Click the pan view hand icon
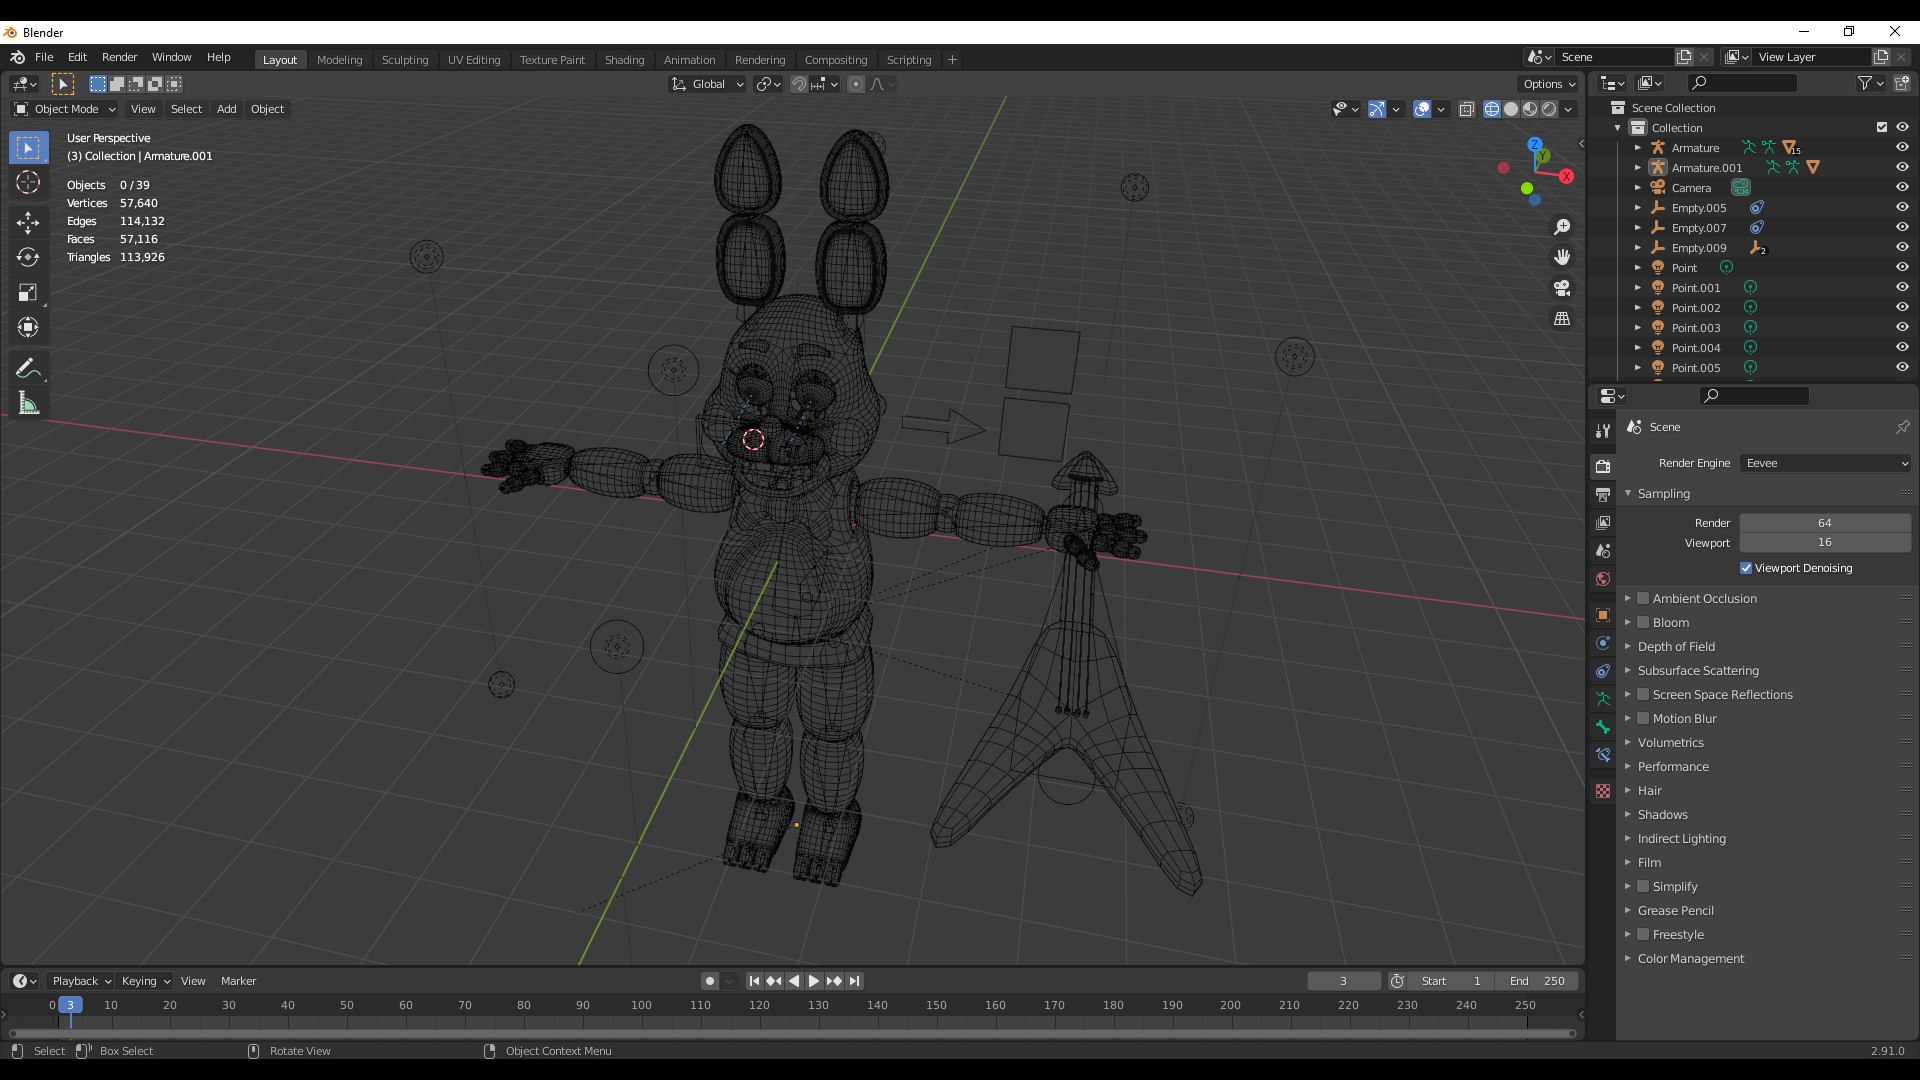The image size is (1920, 1080). pos(1562,257)
